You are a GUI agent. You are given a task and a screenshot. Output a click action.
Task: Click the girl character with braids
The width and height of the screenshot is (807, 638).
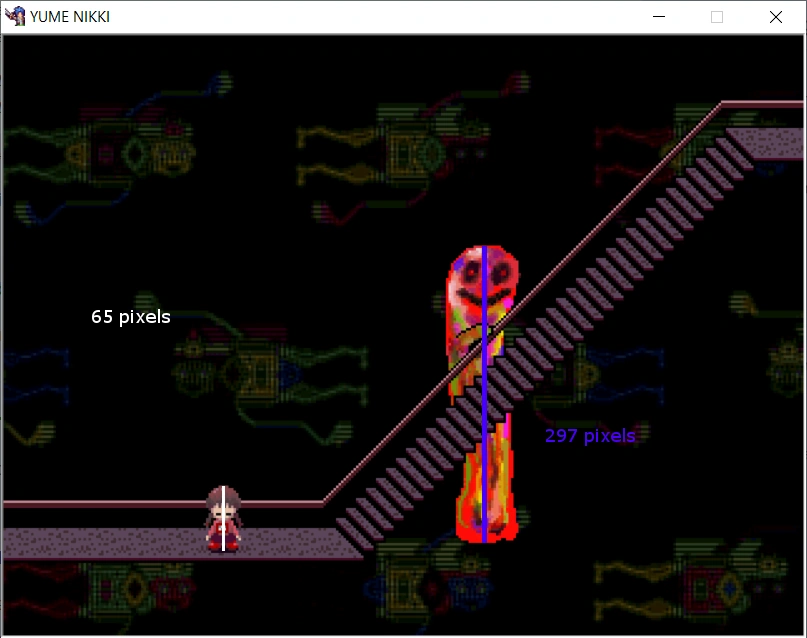pyautogui.click(x=223, y=519)
